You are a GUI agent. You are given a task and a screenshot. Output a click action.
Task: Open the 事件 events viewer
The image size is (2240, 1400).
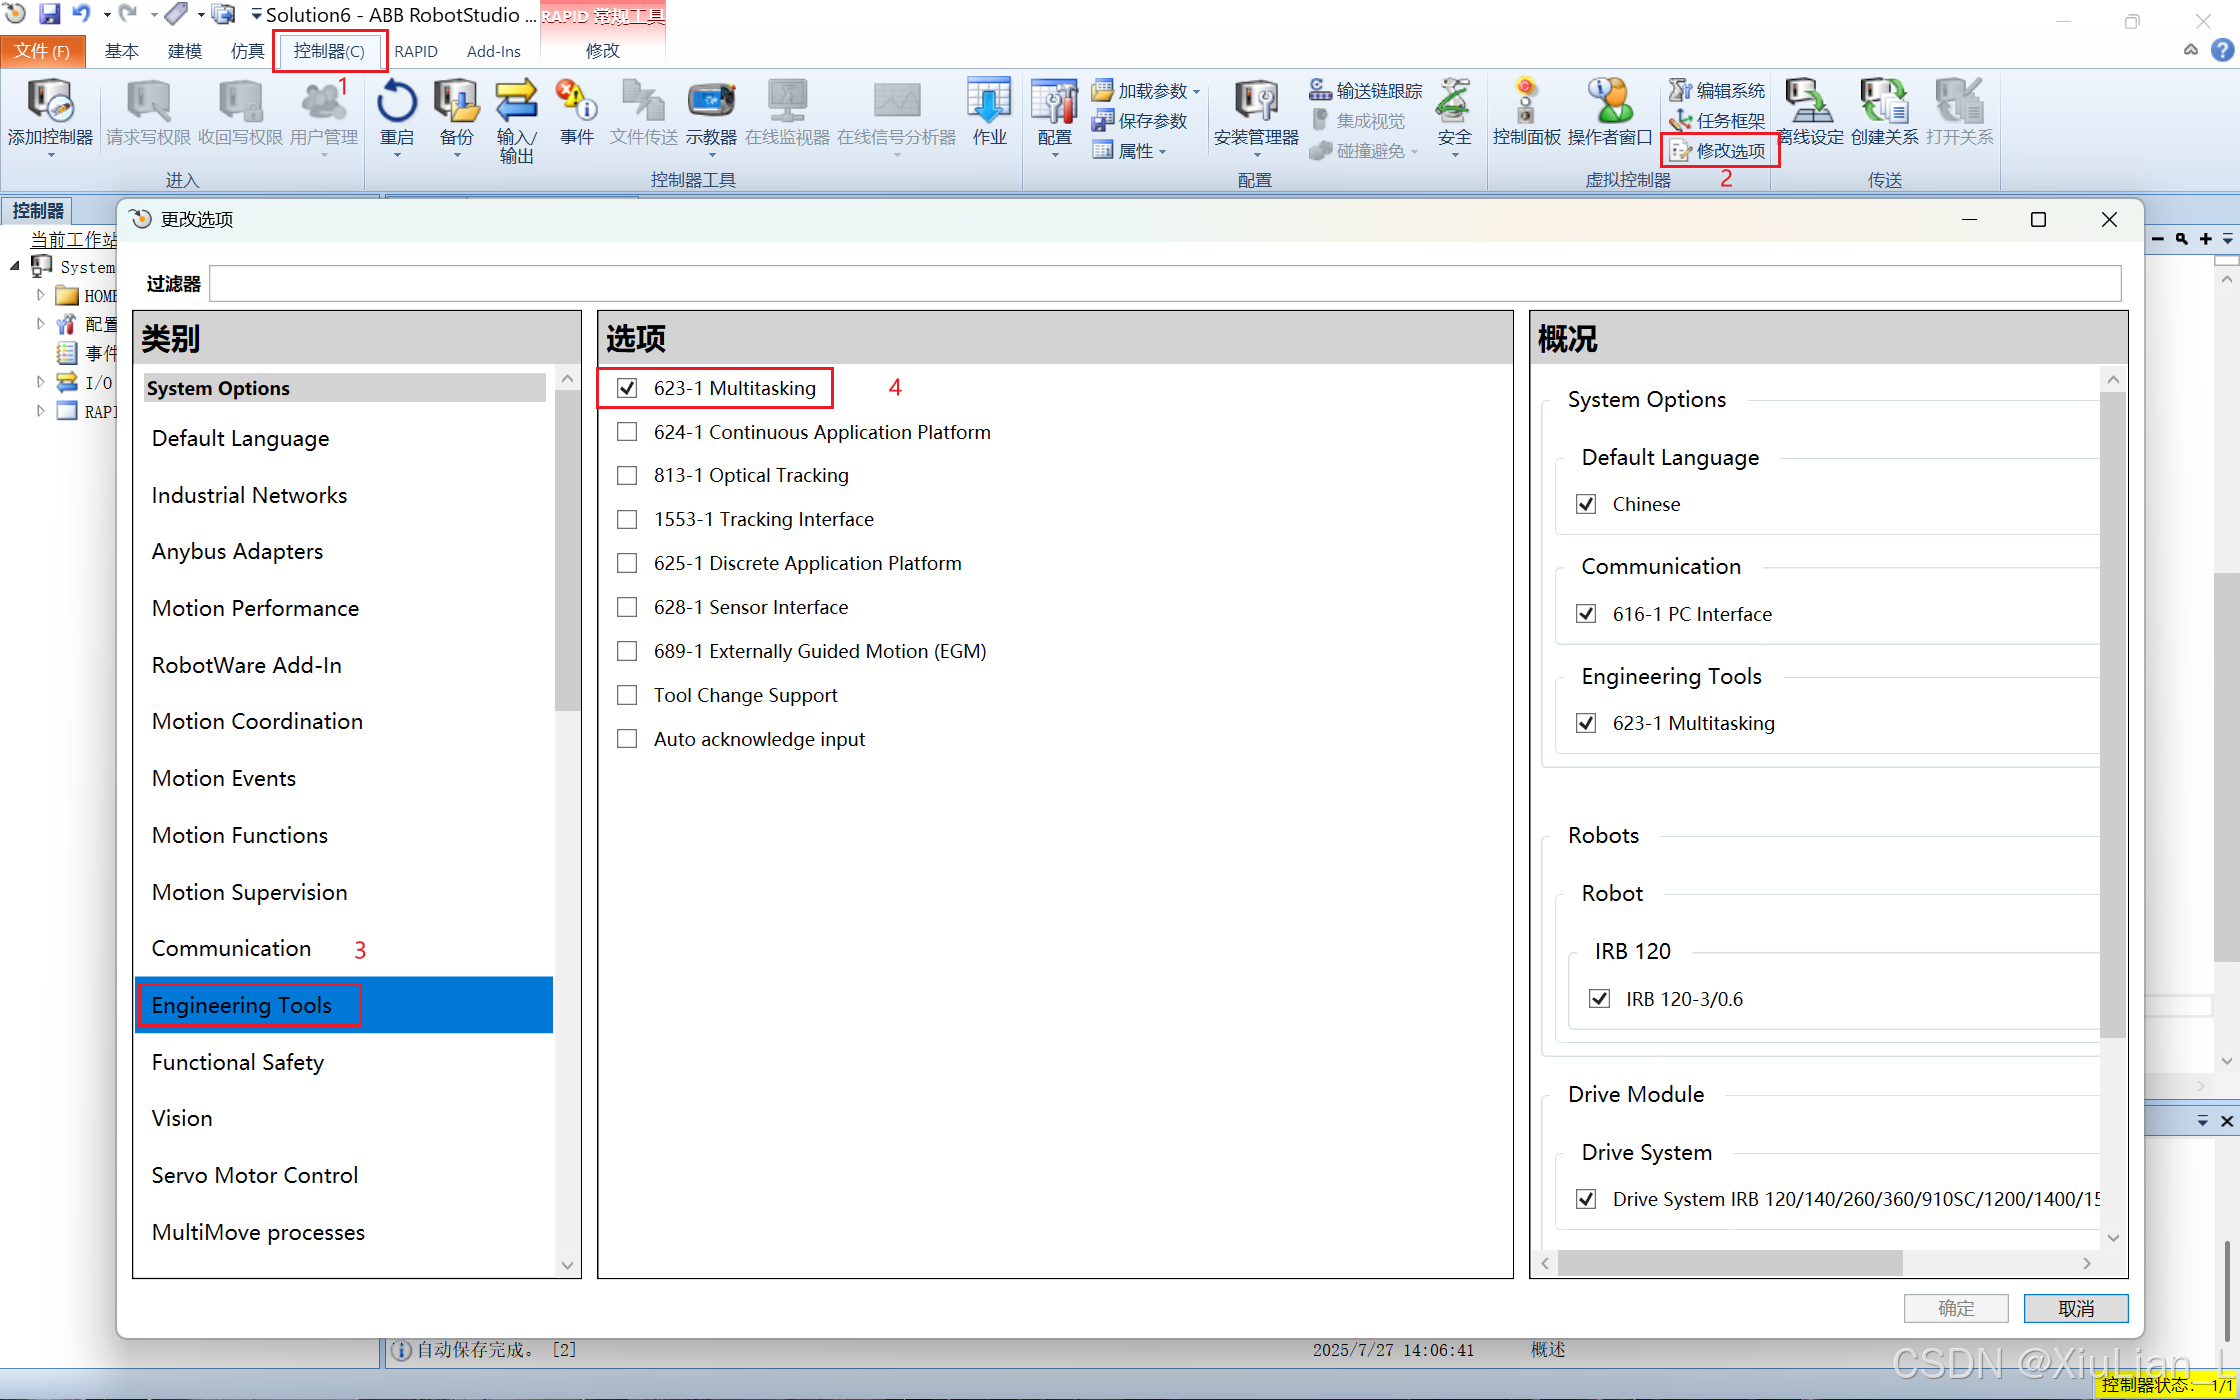577,113
